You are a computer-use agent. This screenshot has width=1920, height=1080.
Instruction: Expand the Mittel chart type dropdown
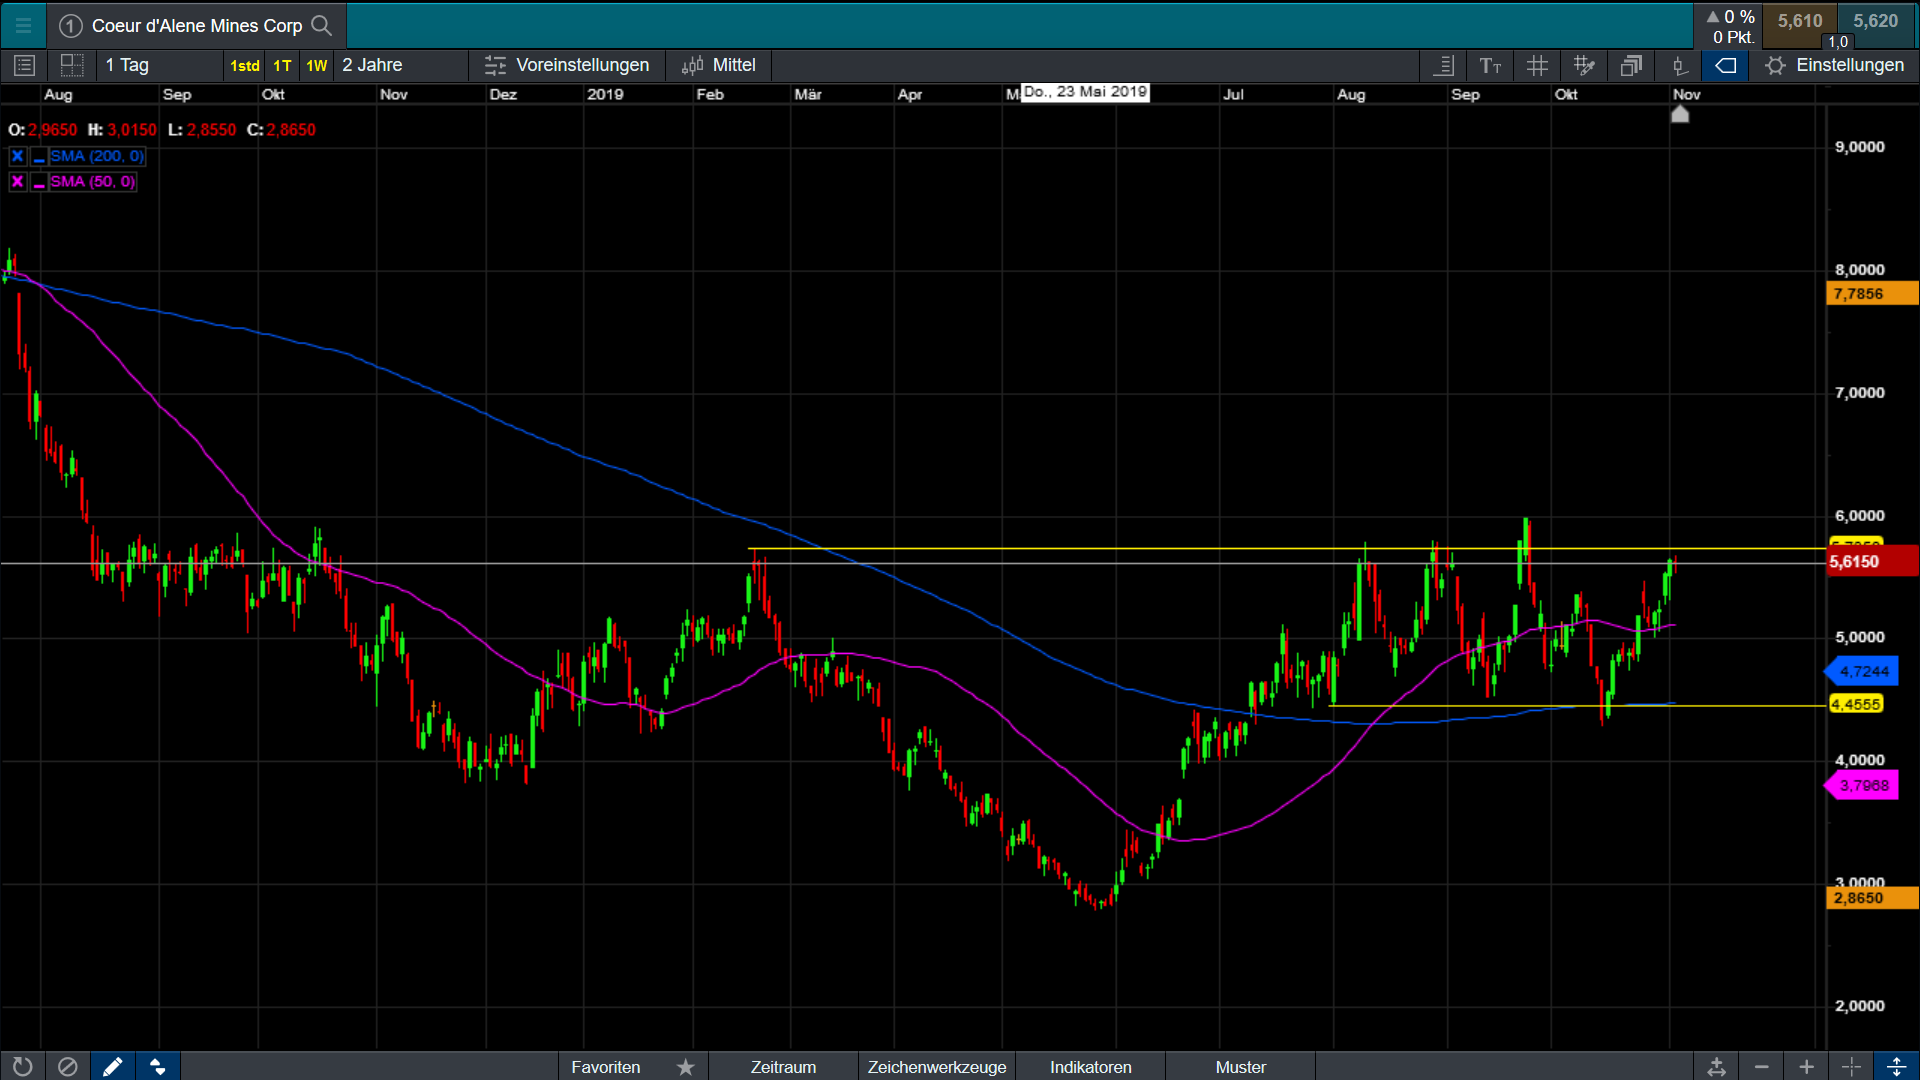(x=719, y=66)
